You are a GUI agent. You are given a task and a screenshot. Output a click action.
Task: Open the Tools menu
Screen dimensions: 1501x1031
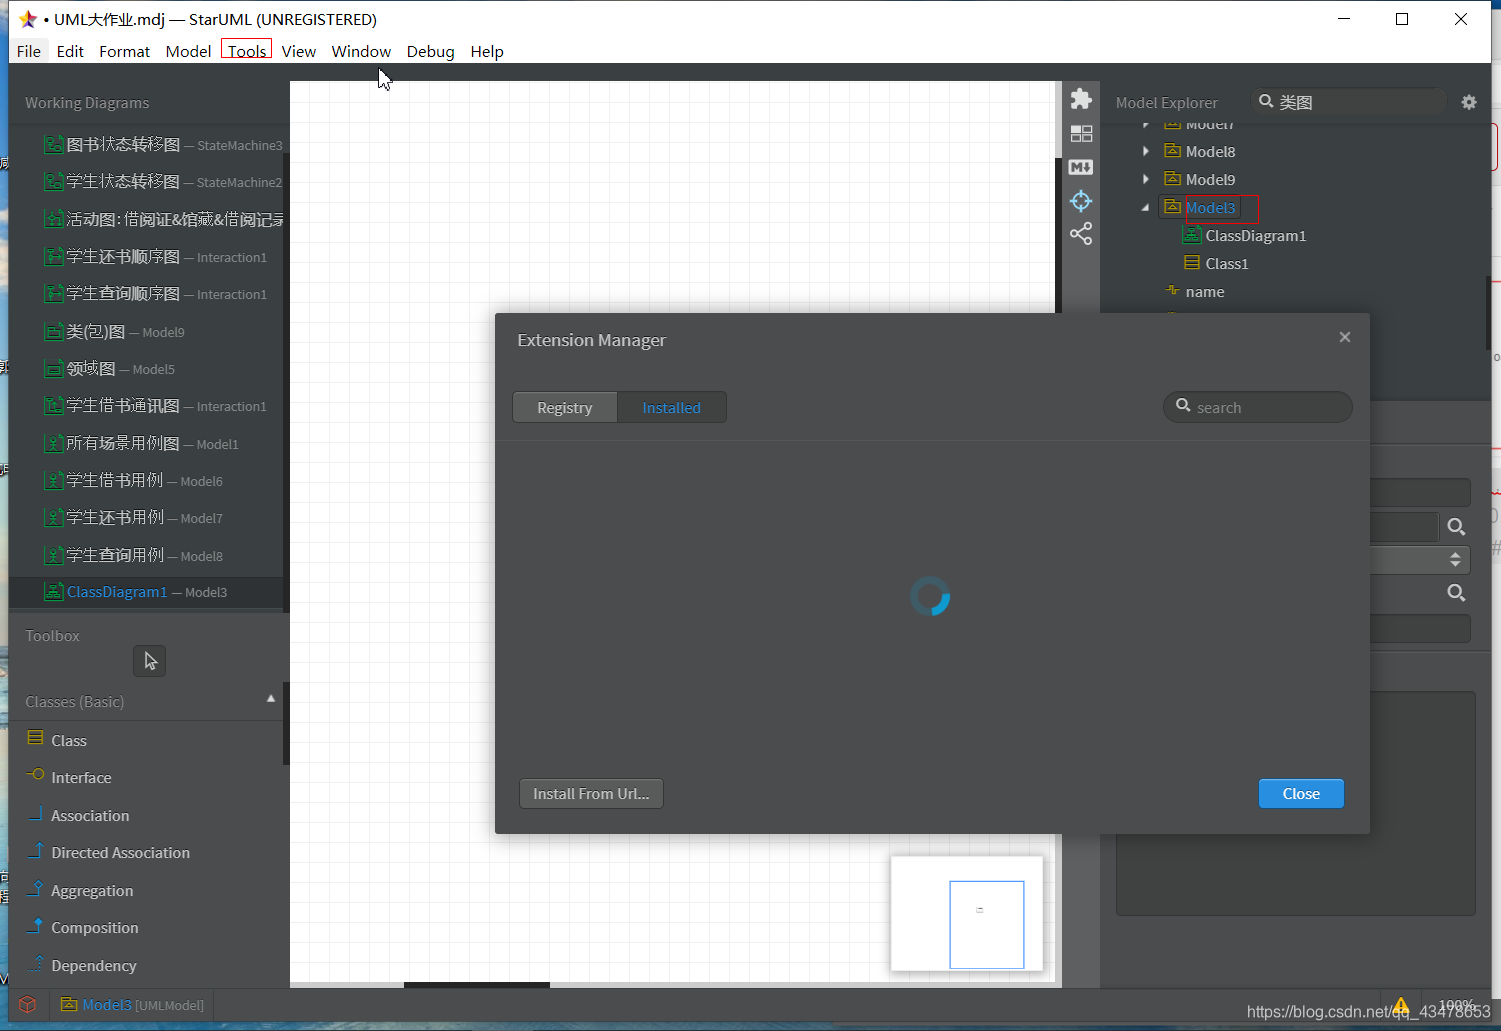(x=246, y=51)
